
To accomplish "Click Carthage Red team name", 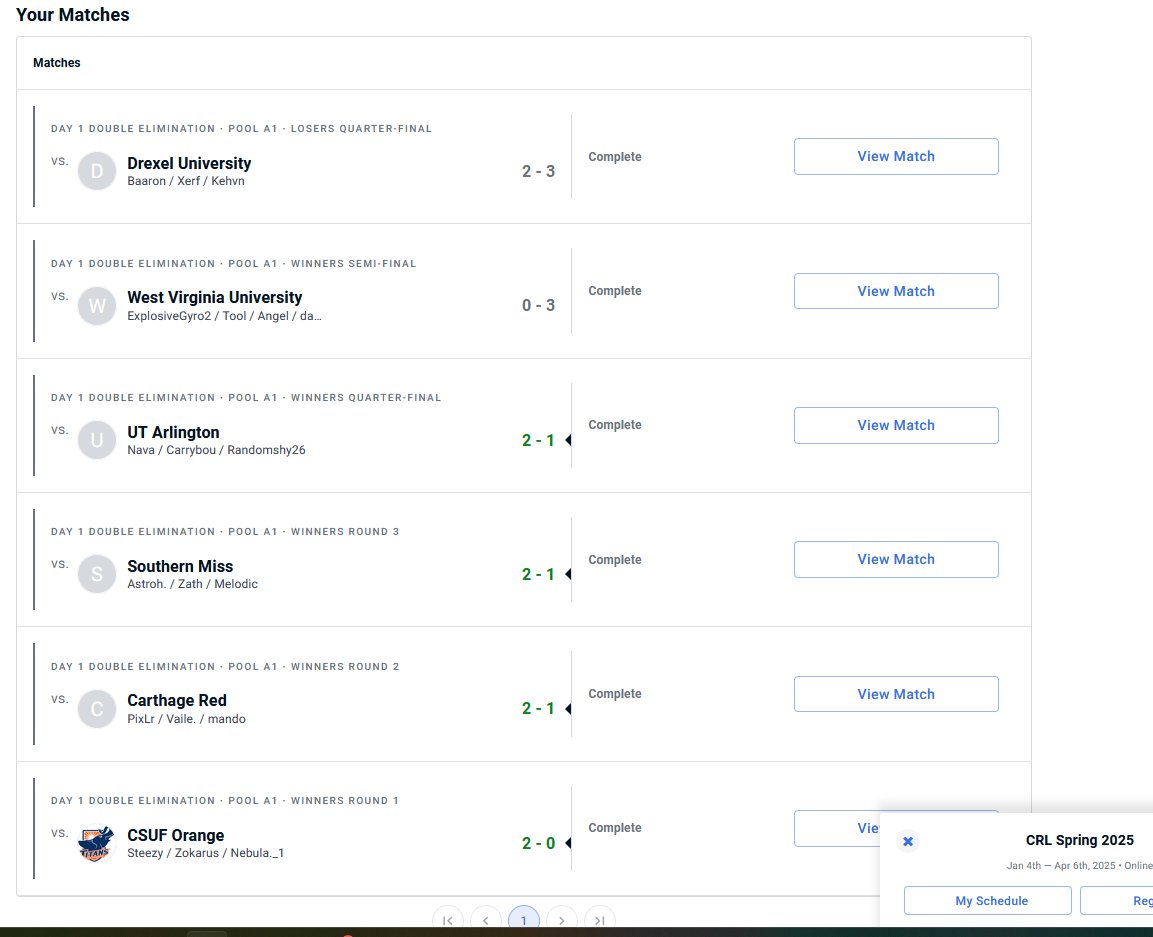I will pyautogui.click(x=177, y=700).
